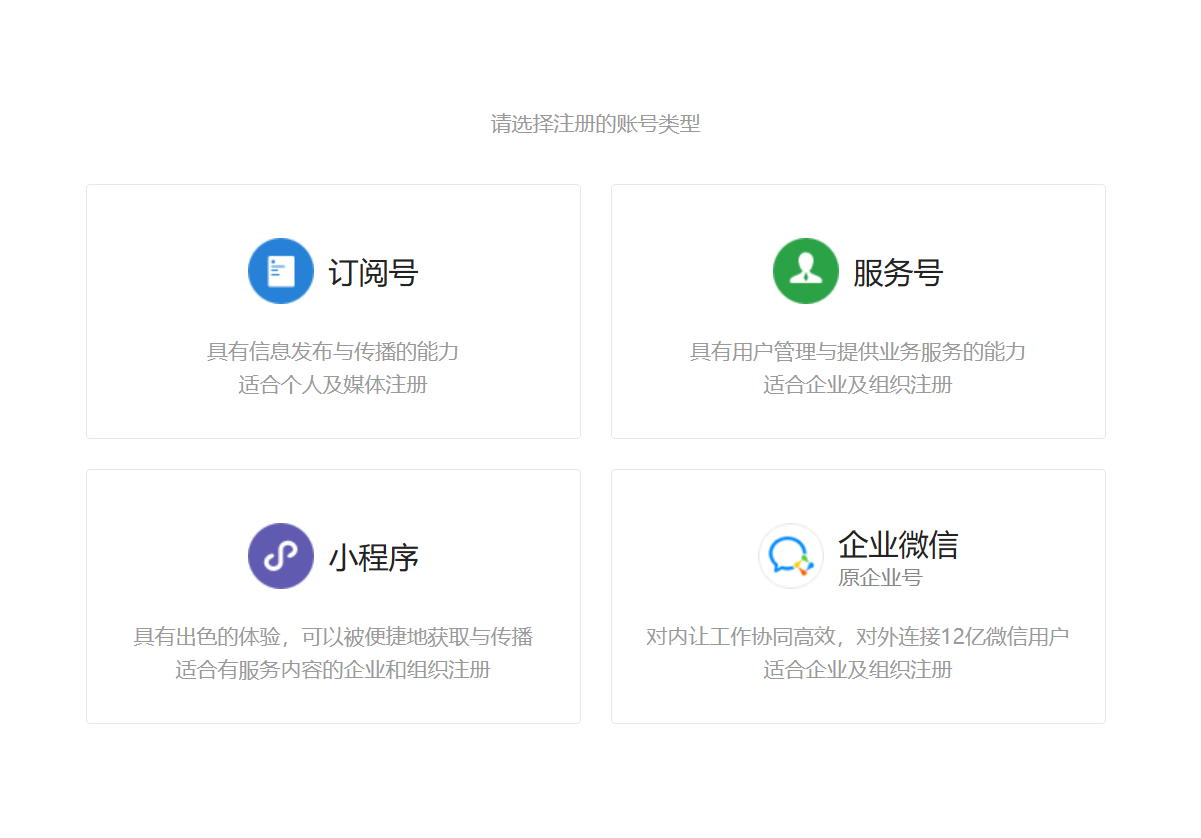The height and width of the screenshot is (838, 1201).
Task: Choose the 订阅号 registration card
Action: point(332,310)
